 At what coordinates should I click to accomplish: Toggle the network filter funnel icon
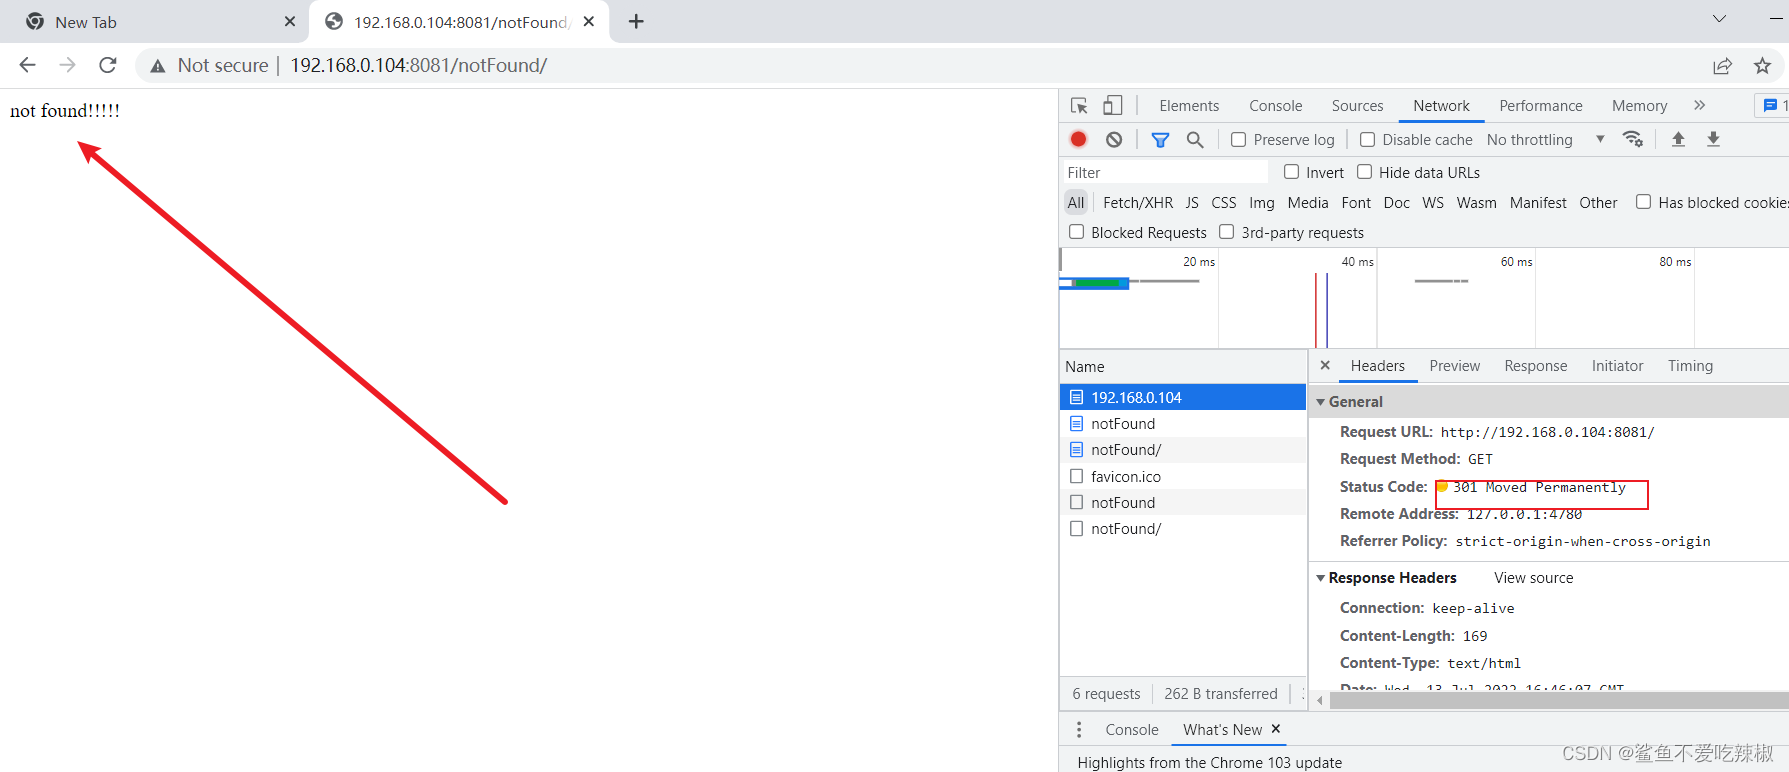click(x=1160, y=140)
